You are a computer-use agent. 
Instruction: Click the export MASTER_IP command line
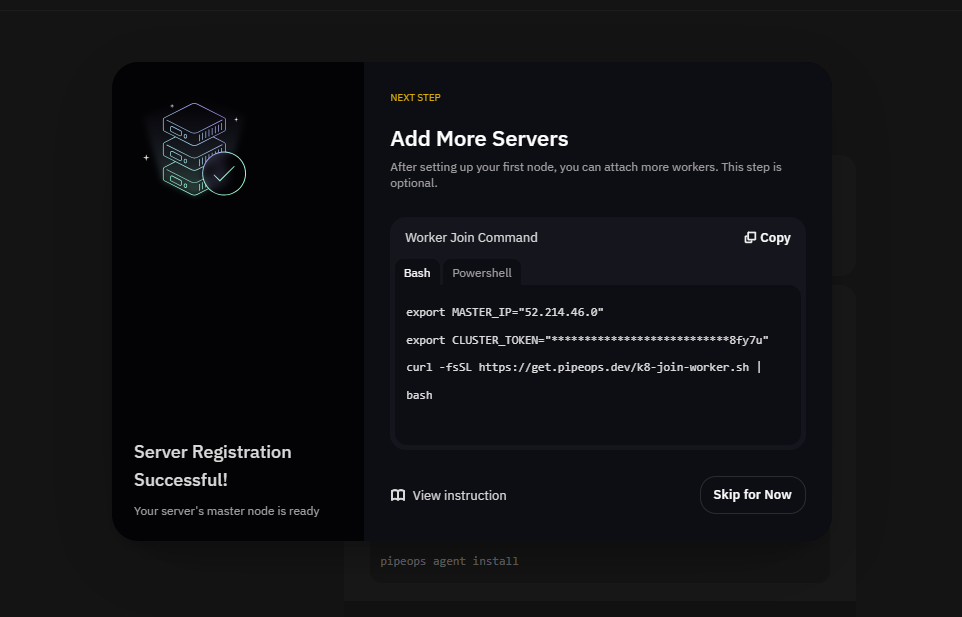(x=504, y=312)
